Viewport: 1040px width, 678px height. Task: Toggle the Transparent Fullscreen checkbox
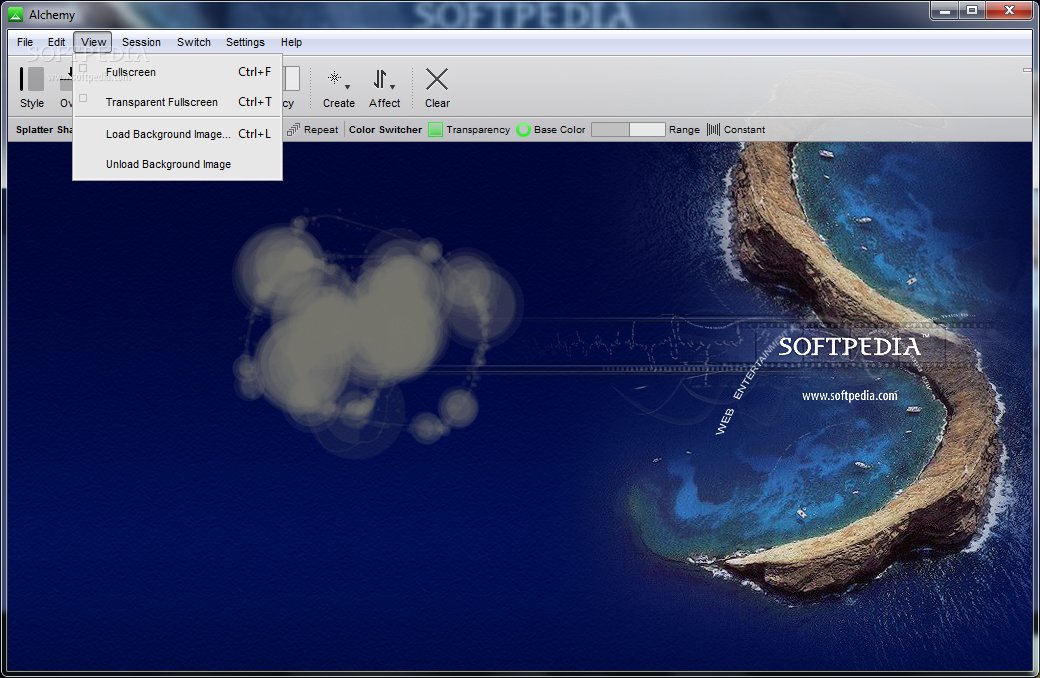[83, 98]
